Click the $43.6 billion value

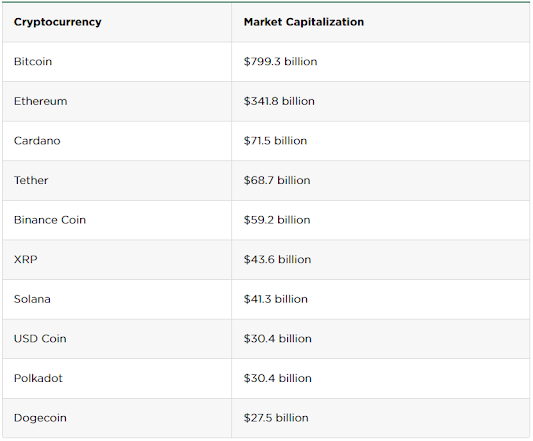click(x=277, y=259)
